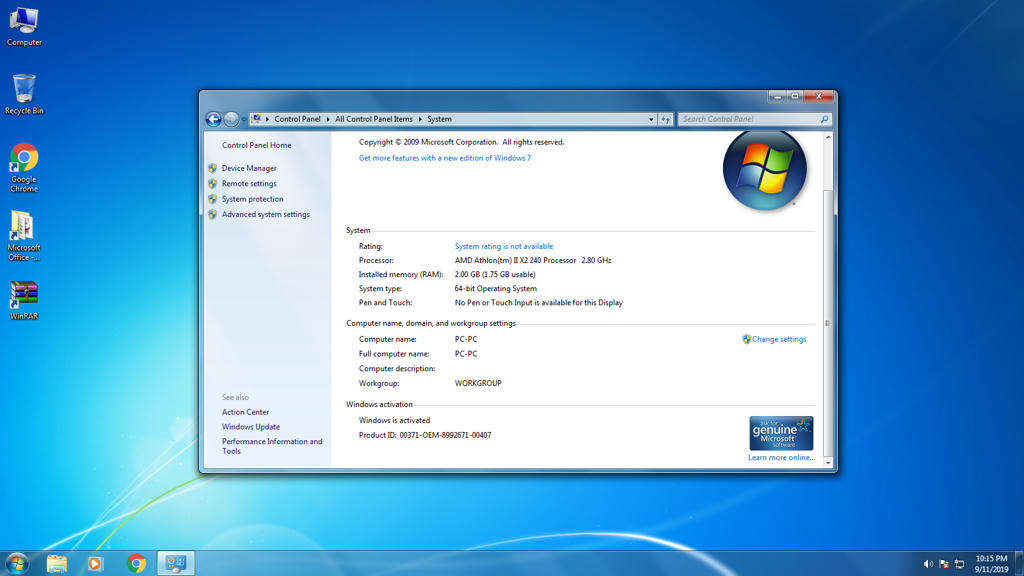This screenshot has height=576, width=1024.
Task: Click the search magnifier icon
Action: click(824, 119)
